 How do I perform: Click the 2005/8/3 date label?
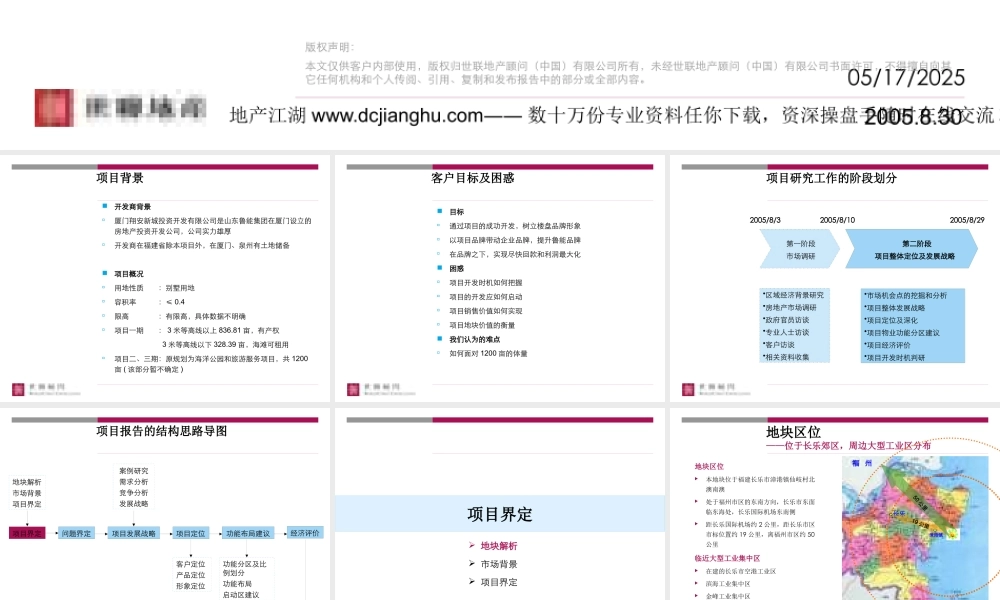tap(765, 220)
